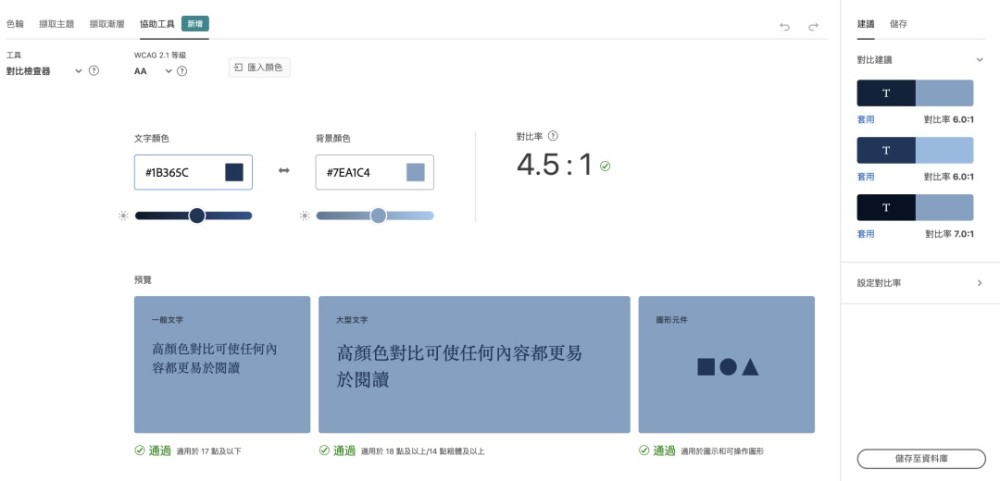Swap text and background colors

point(284,172)
